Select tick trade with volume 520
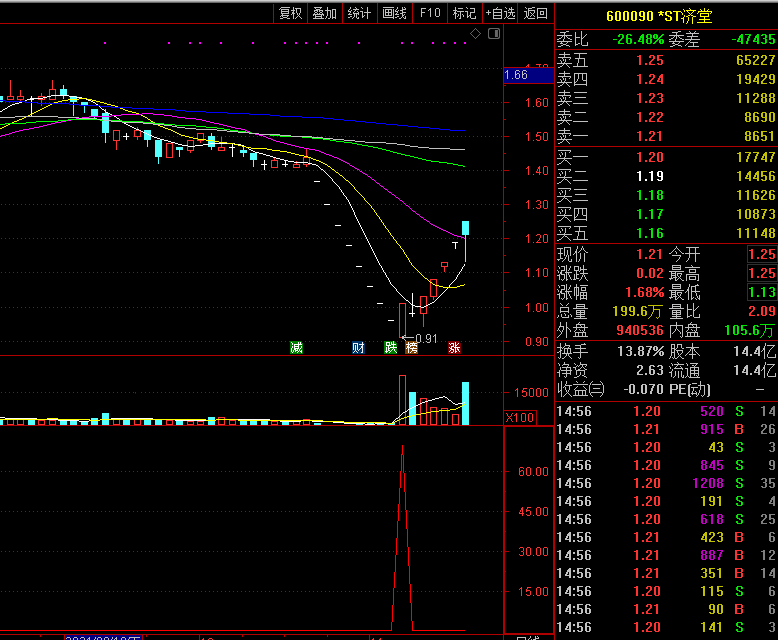778x640 pixels. click(666, 411)
